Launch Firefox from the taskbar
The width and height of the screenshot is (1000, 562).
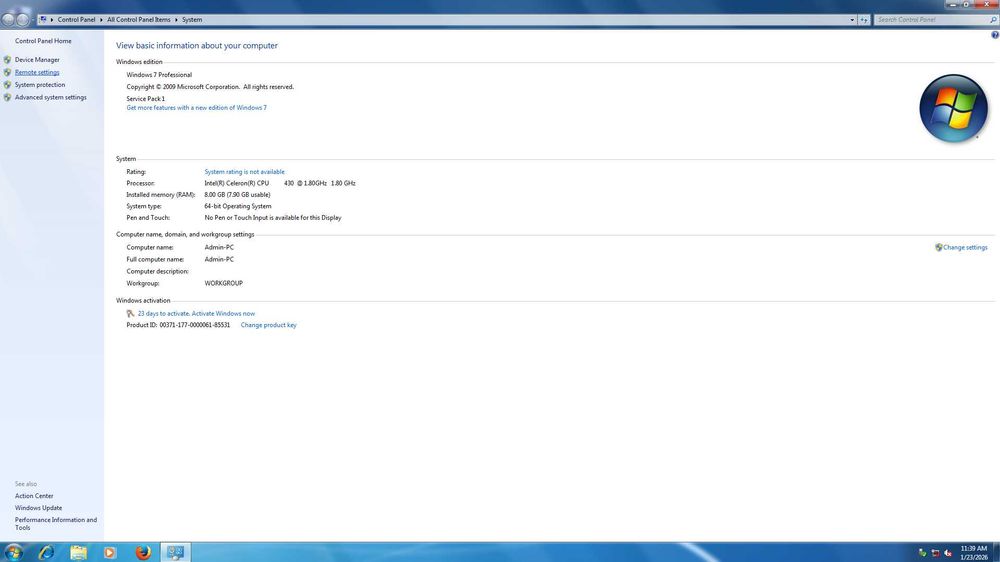point(143,552)
